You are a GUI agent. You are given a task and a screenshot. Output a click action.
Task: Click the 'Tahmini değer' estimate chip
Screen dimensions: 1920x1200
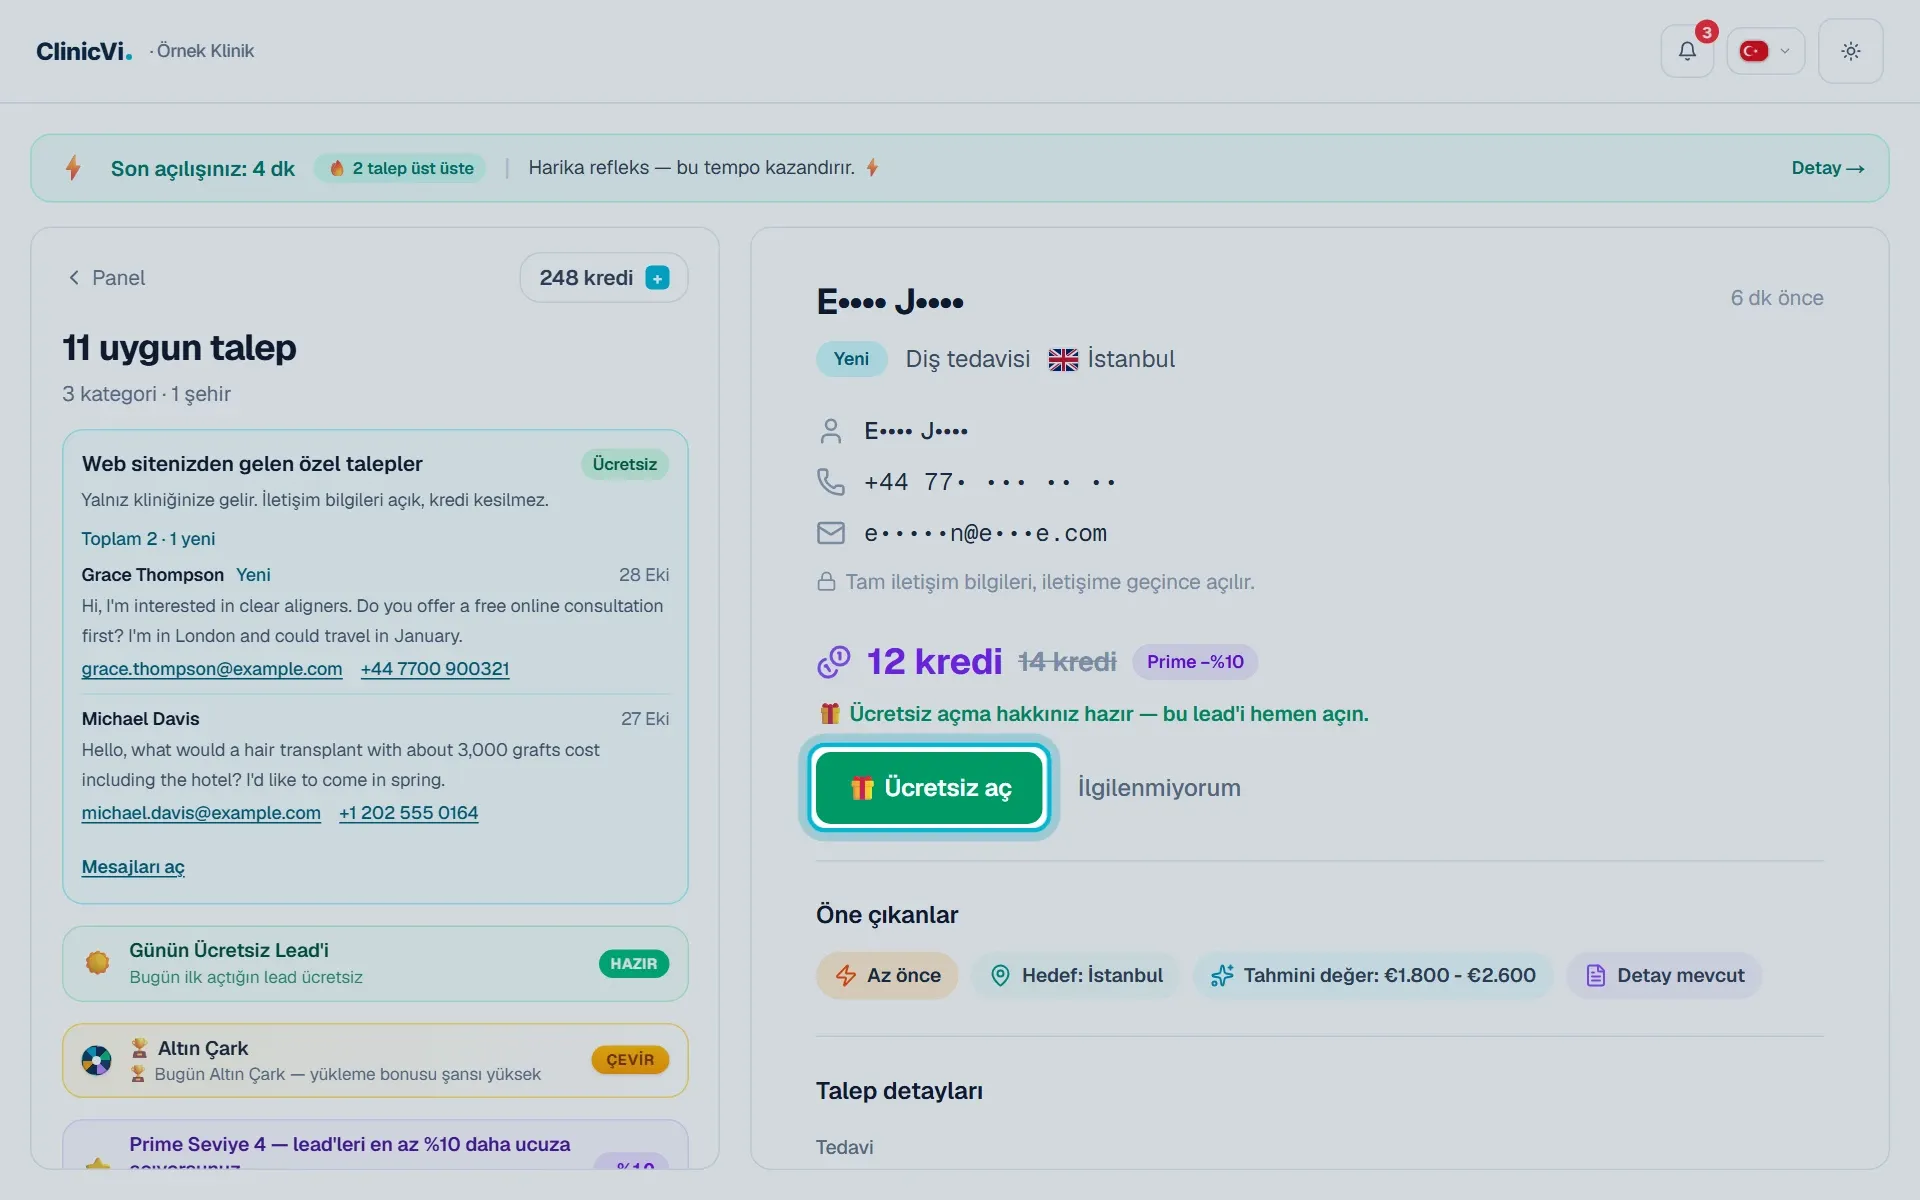[x=1372, y=976]
